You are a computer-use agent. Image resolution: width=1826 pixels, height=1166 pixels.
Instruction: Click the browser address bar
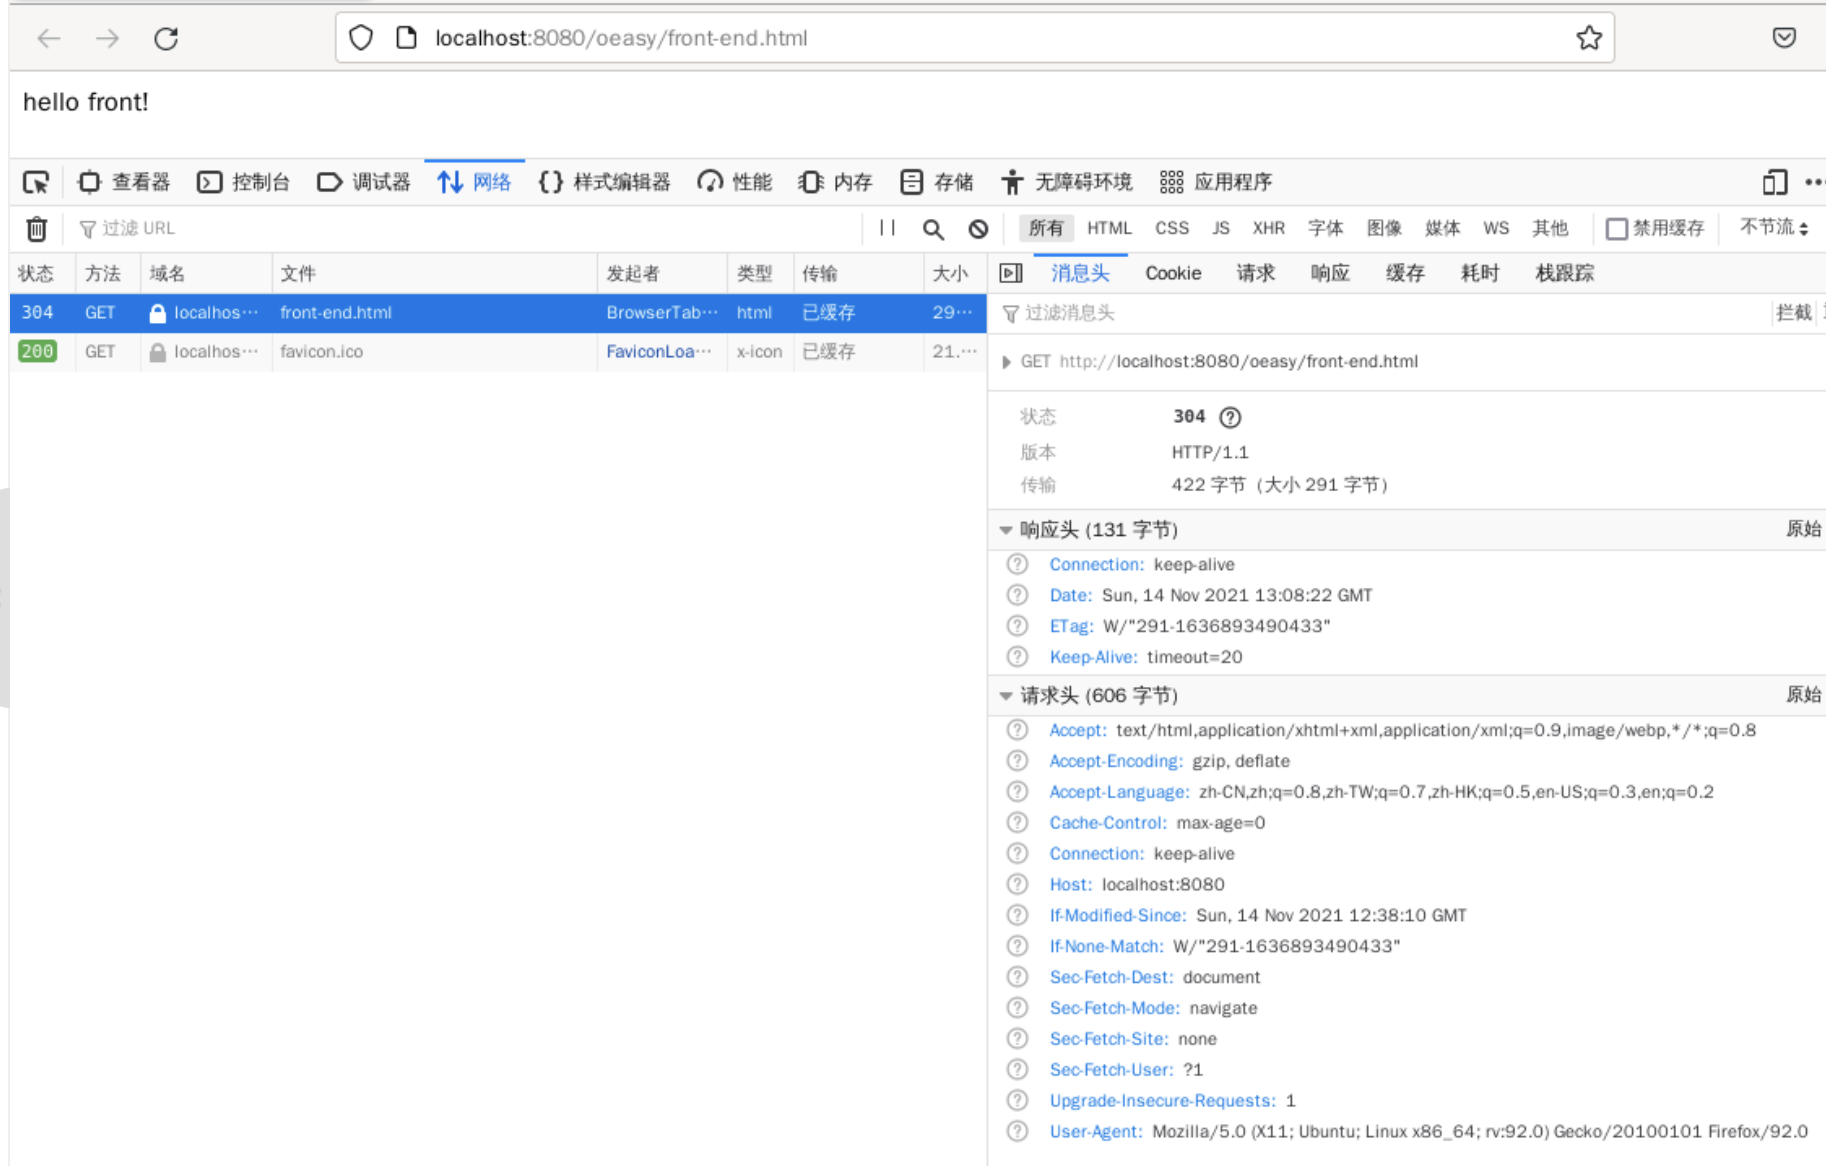(x=975, y=38)
